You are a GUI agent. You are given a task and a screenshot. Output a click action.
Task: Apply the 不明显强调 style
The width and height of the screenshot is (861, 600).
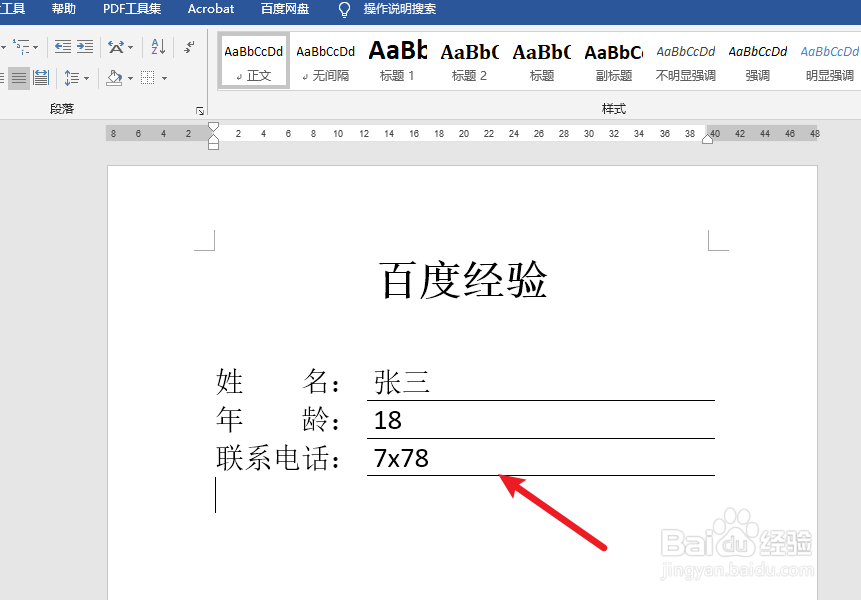[686, 61]
